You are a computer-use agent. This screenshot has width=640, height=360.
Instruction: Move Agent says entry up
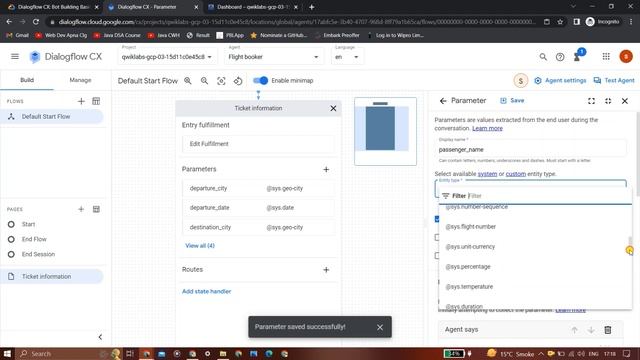click(x=574, y=330)
